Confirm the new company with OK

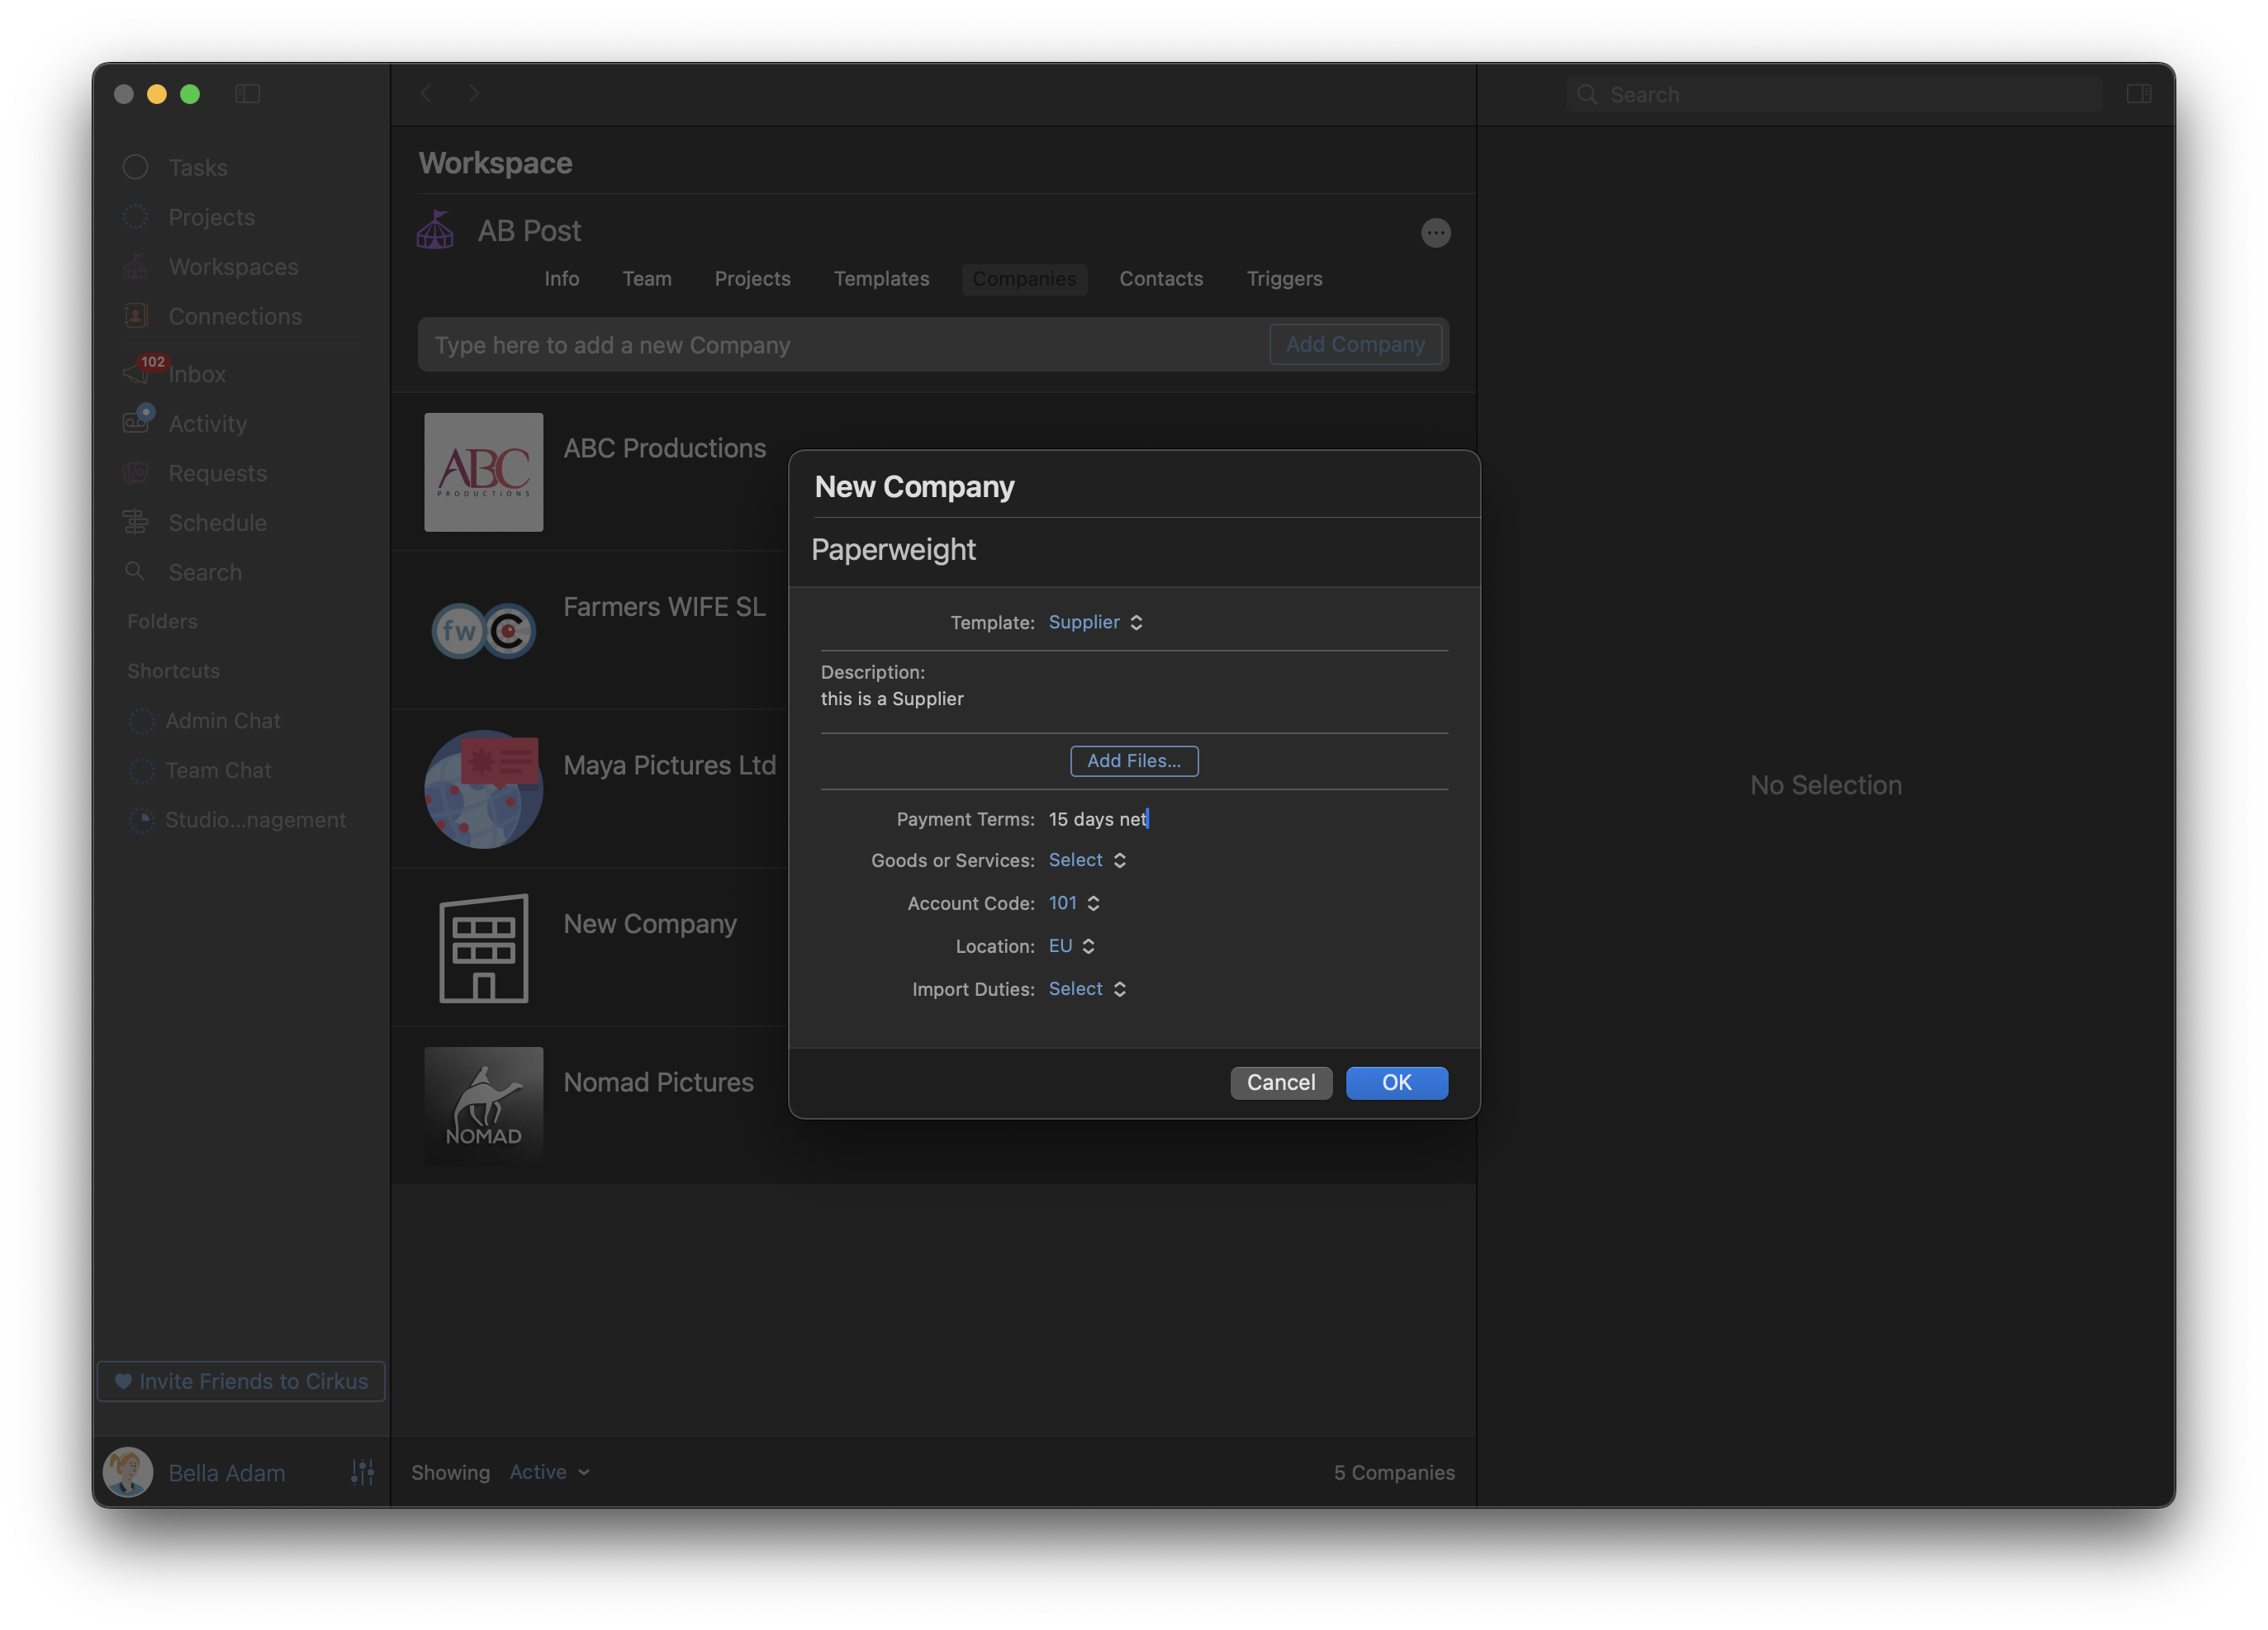pos(1396,1083)
